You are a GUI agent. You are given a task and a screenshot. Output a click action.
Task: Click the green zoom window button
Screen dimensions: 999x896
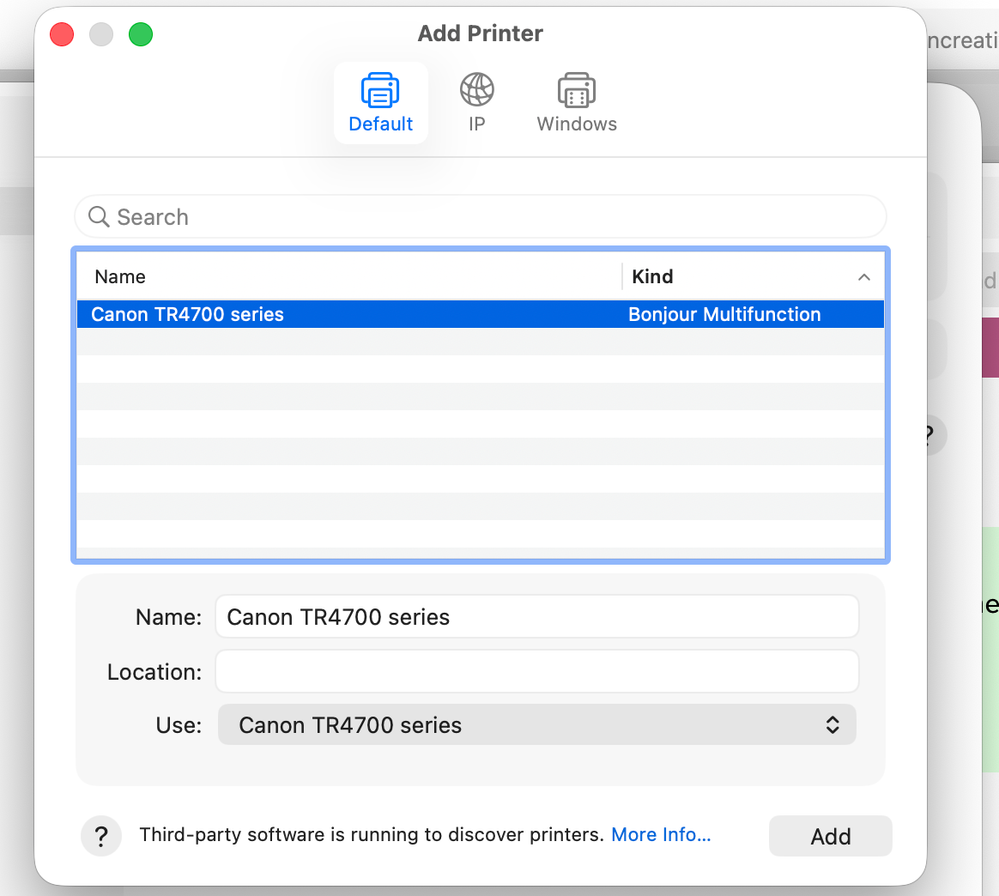141,34
